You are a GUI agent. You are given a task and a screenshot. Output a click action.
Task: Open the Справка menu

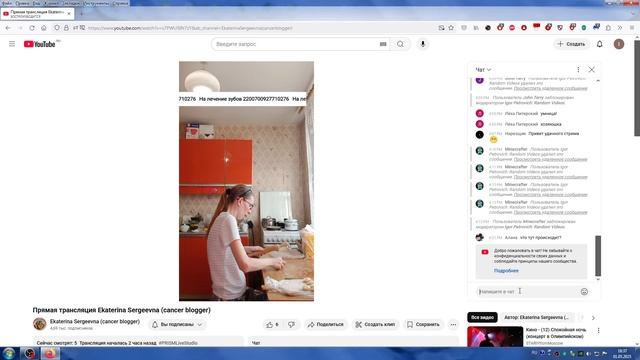[120, 3]
